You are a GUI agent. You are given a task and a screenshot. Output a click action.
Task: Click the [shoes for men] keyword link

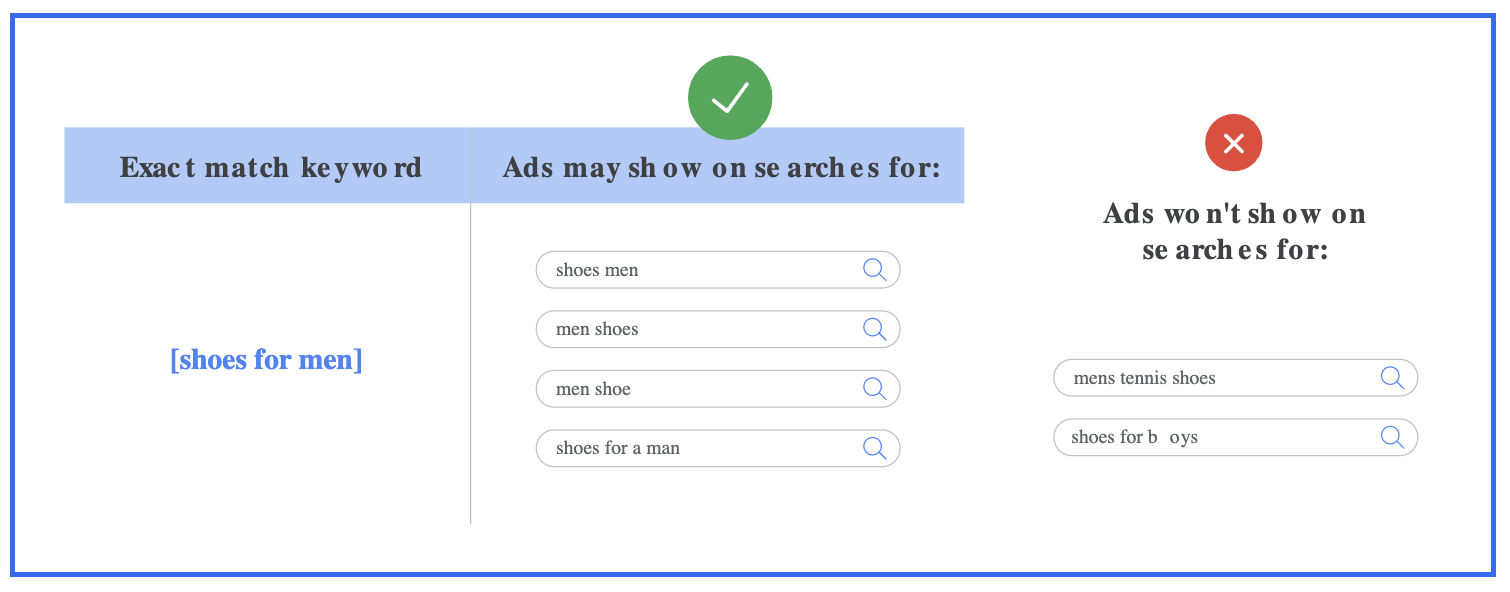pos(267,359)
